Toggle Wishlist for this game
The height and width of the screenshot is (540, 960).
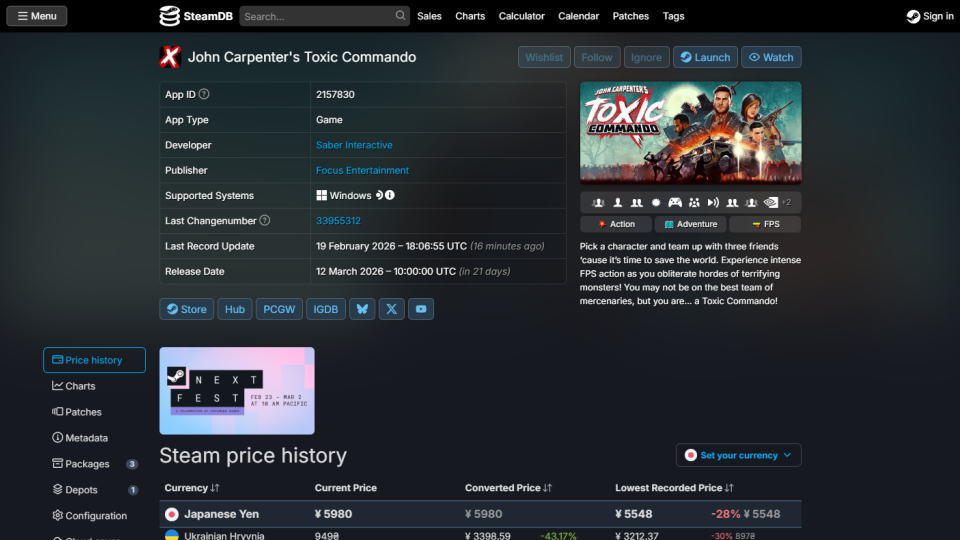click(544, 57)
